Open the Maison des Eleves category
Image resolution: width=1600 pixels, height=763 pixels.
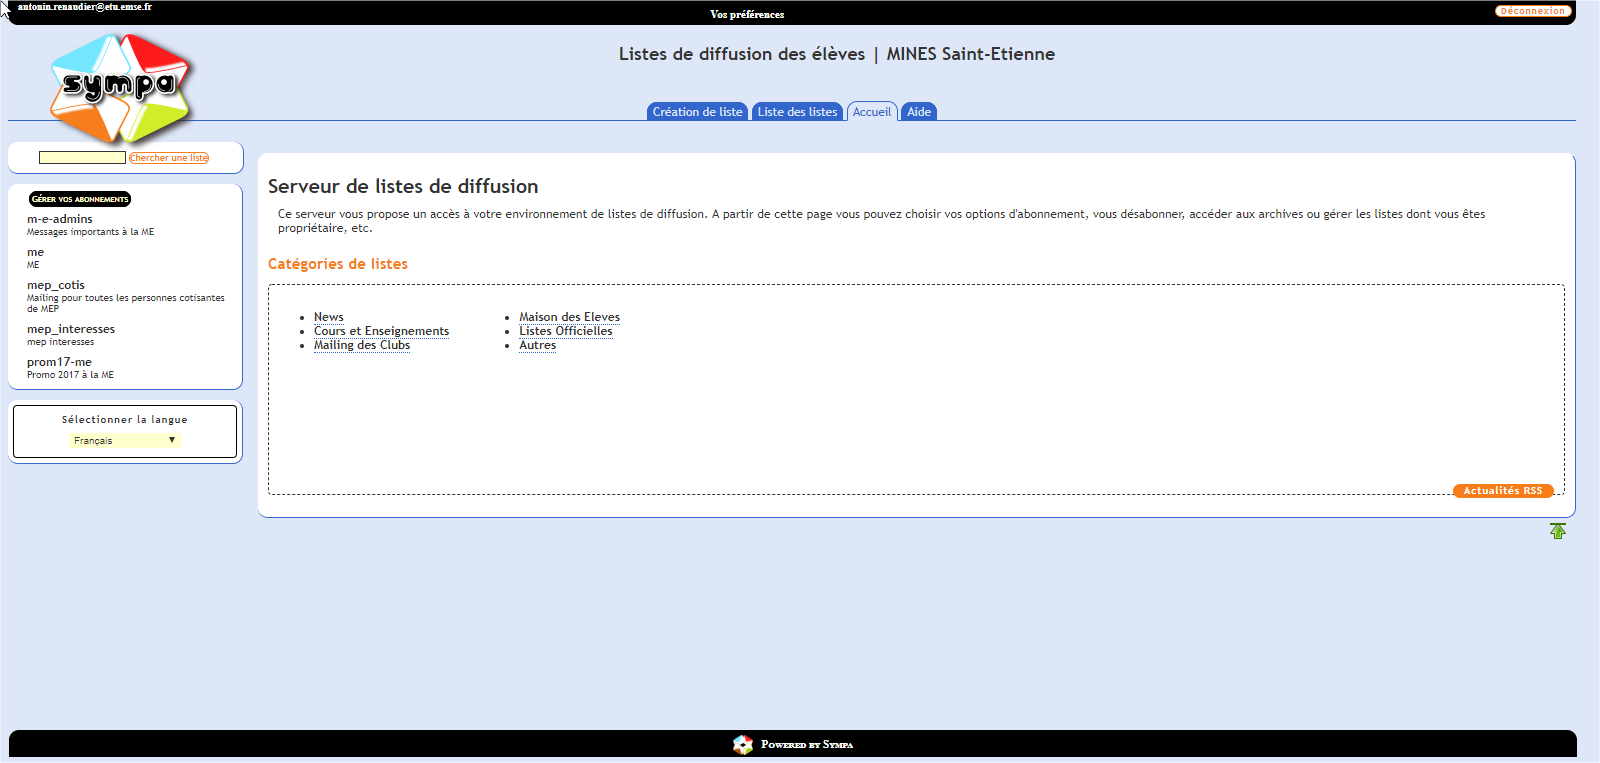(x=569, y=317)
